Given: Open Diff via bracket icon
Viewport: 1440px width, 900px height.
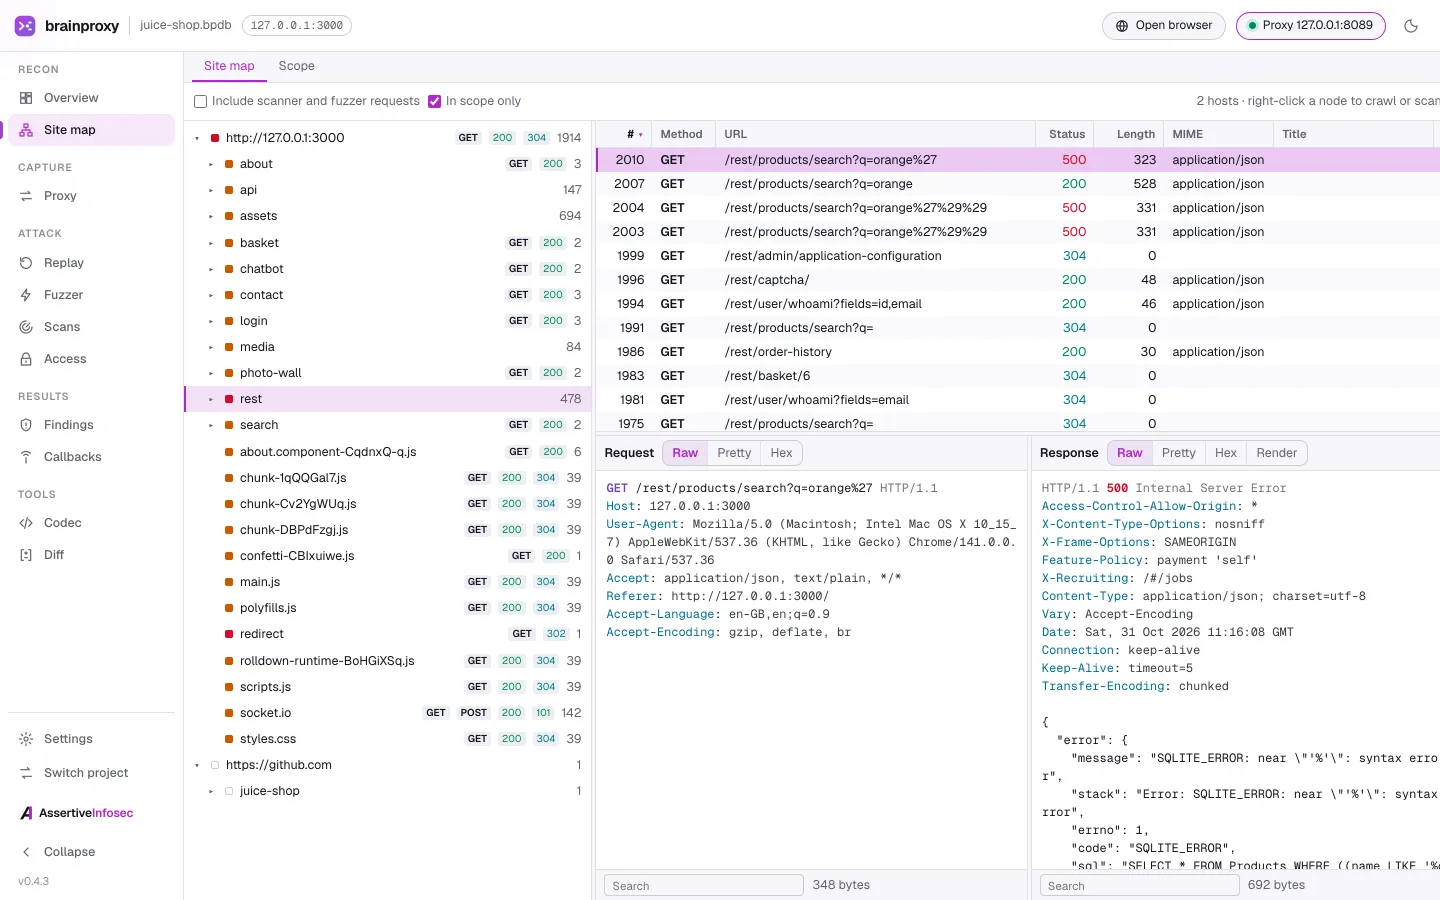Looking at the screenshot, I should point(26,555).
